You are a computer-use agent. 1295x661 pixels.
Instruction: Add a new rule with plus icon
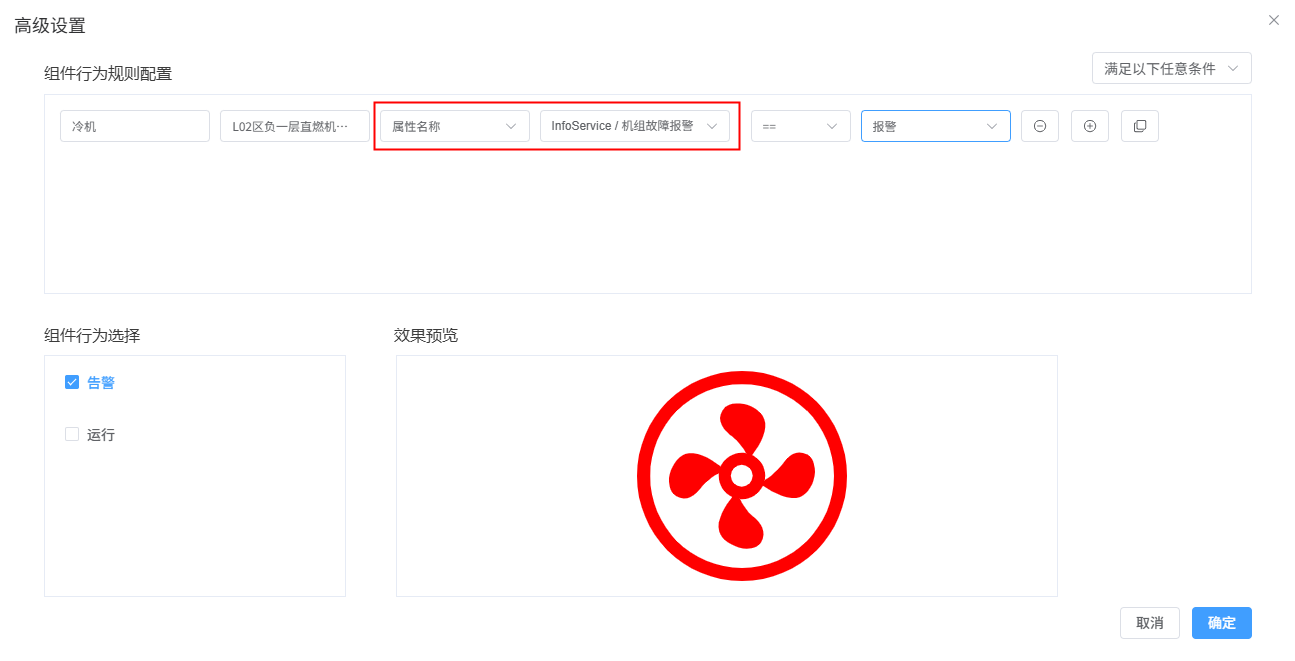(x=1090, y=126)
